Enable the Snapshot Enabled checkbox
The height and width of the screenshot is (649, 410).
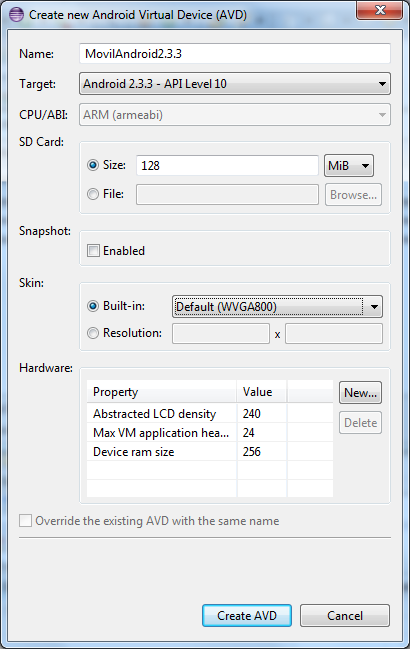coord(93,250)
